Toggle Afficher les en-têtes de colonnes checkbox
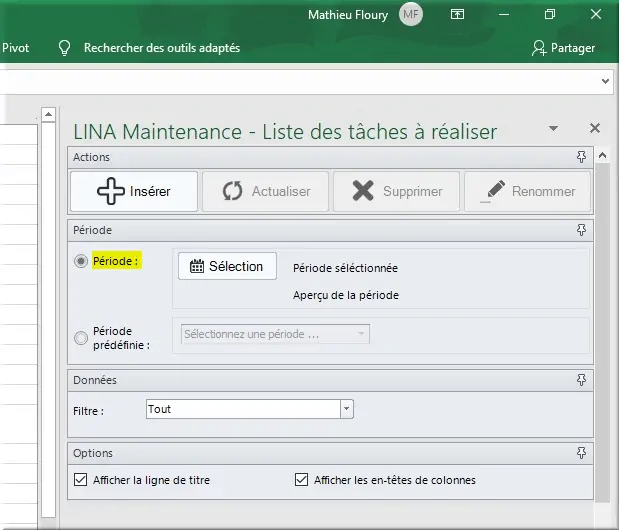 coord(302,480)
